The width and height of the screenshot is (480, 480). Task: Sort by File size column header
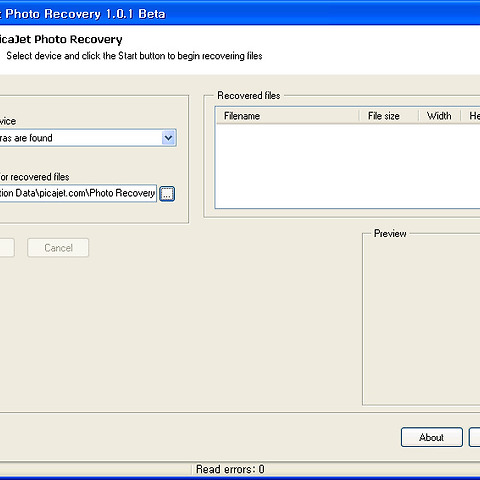point(389,116)
